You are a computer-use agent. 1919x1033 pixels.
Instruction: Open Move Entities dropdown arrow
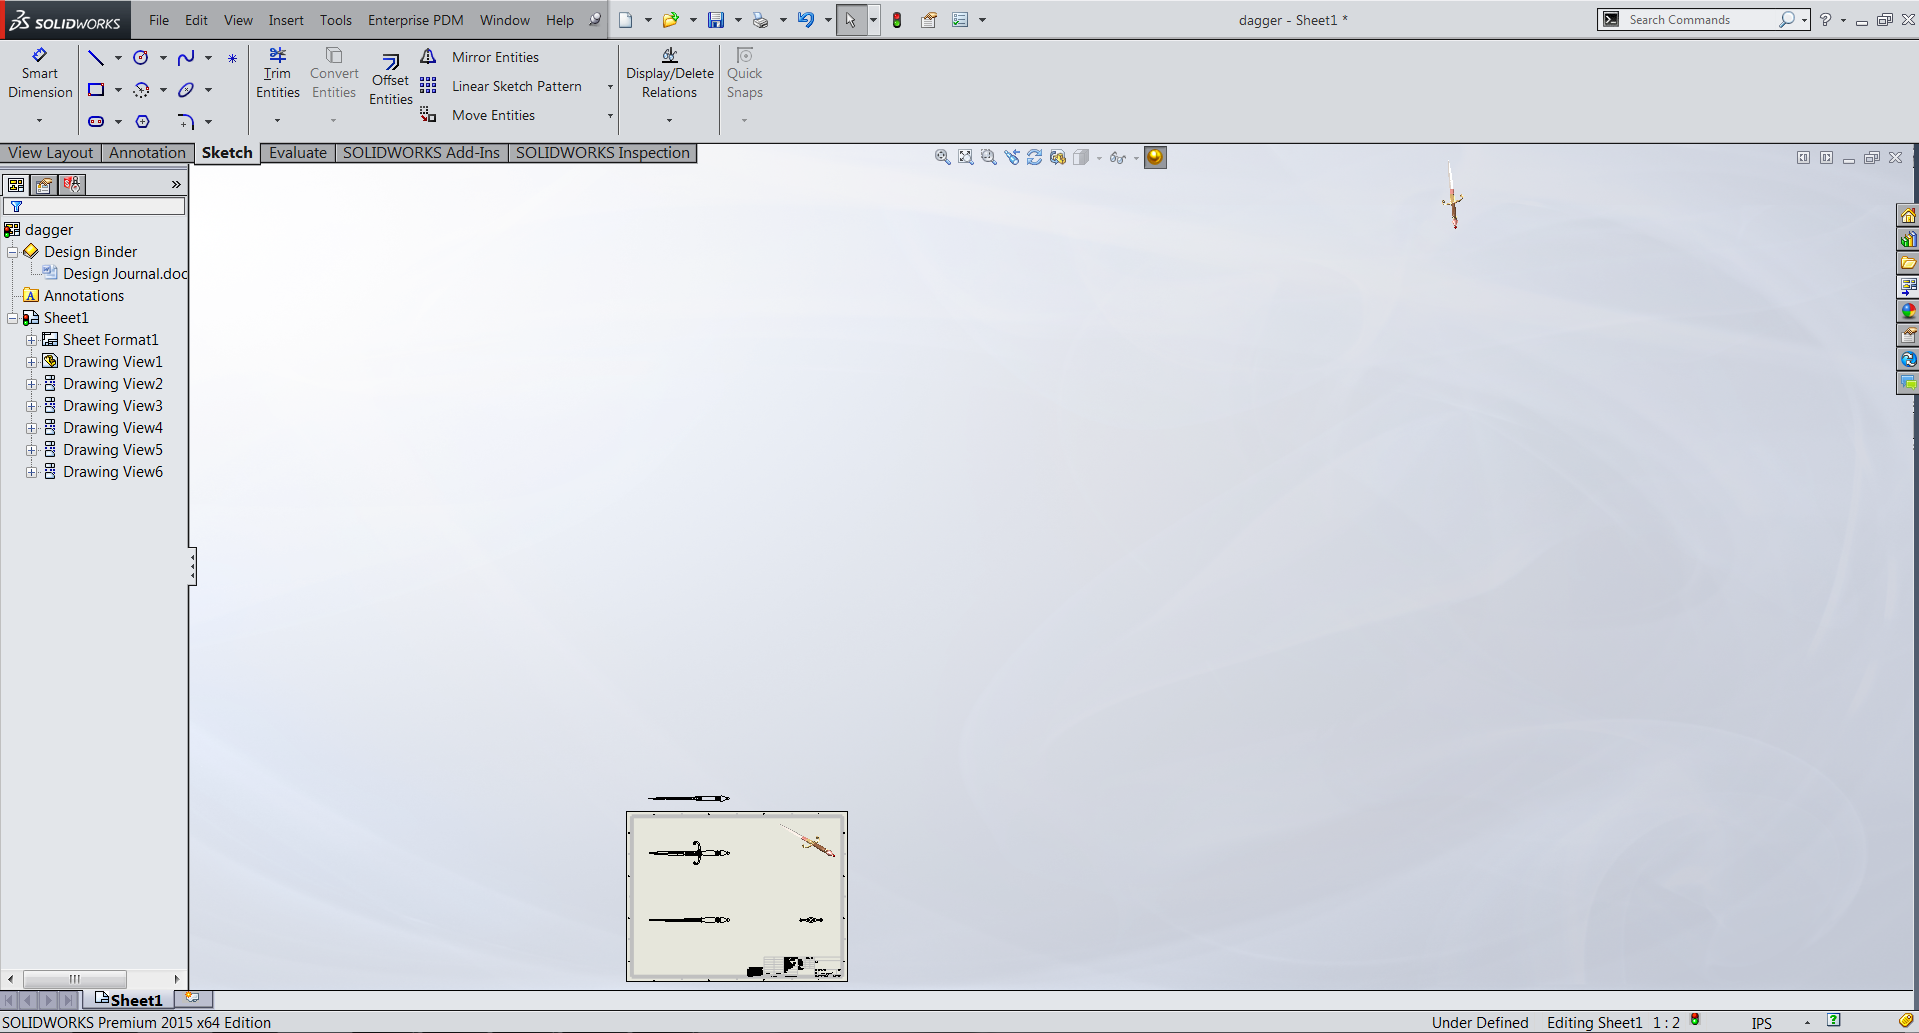click(x=610, y=116)
